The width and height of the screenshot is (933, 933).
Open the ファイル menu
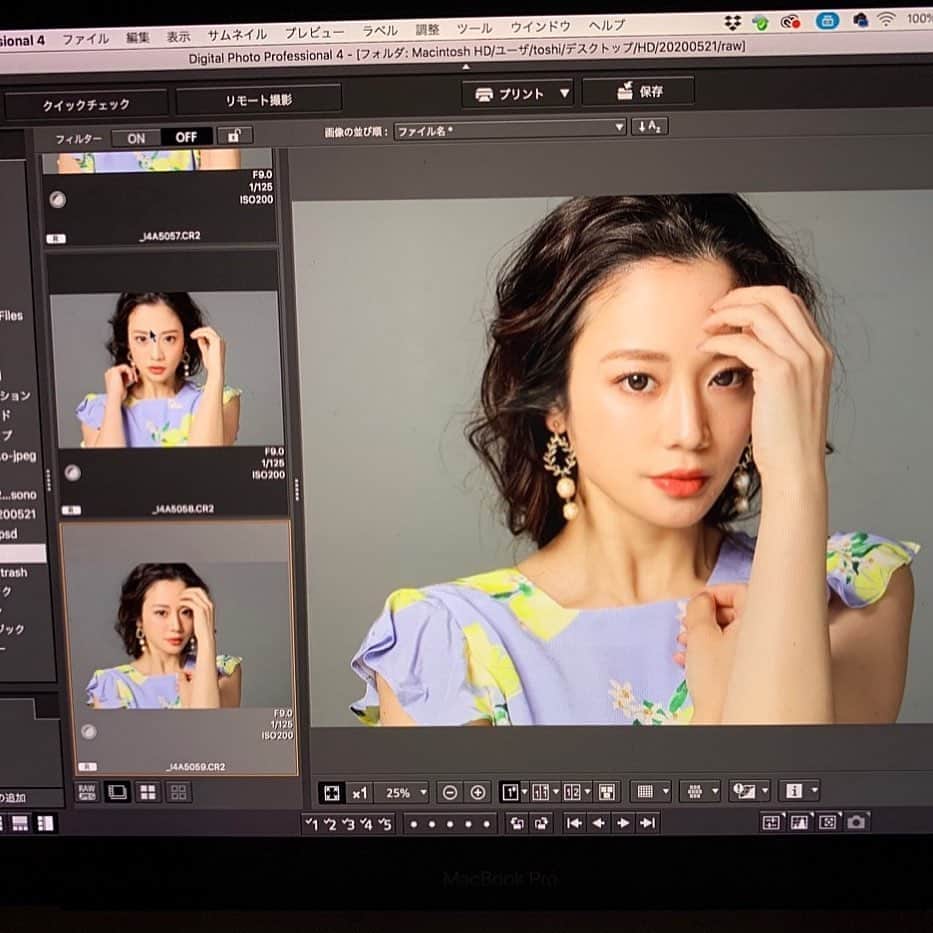click(x=86, y=39)
